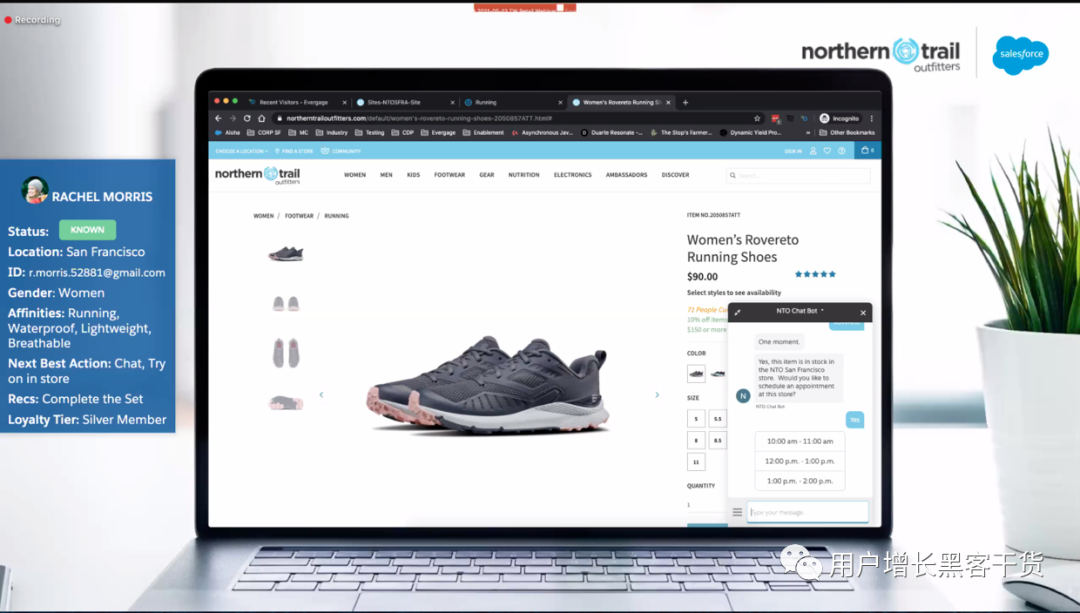The height and width of the screenshot is (613, 1080).
Task: Switch to Recent Visitors - Evergage tab
Action: pos(293,103)
